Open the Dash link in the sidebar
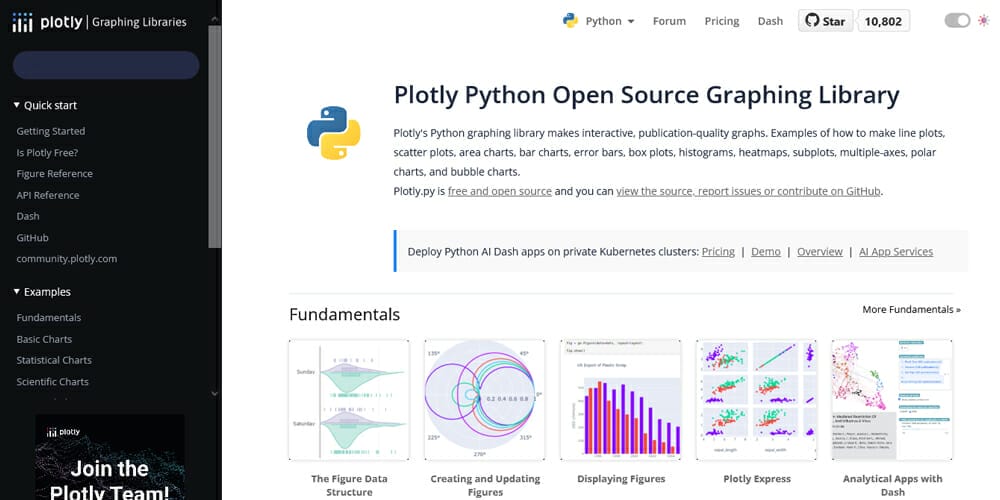 coord(27,216)
